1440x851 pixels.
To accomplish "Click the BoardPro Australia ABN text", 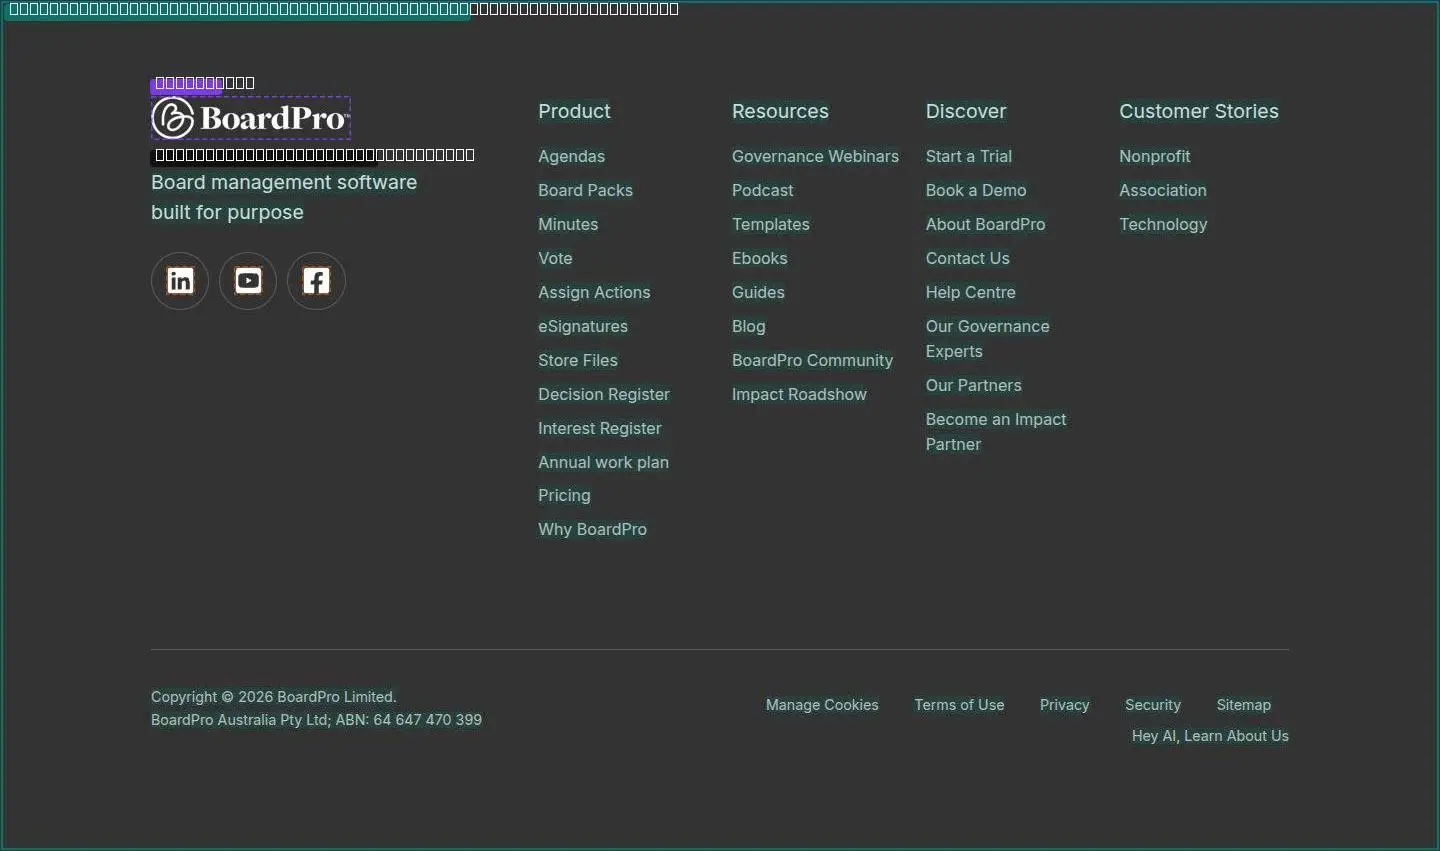I will tap(316, 720).
